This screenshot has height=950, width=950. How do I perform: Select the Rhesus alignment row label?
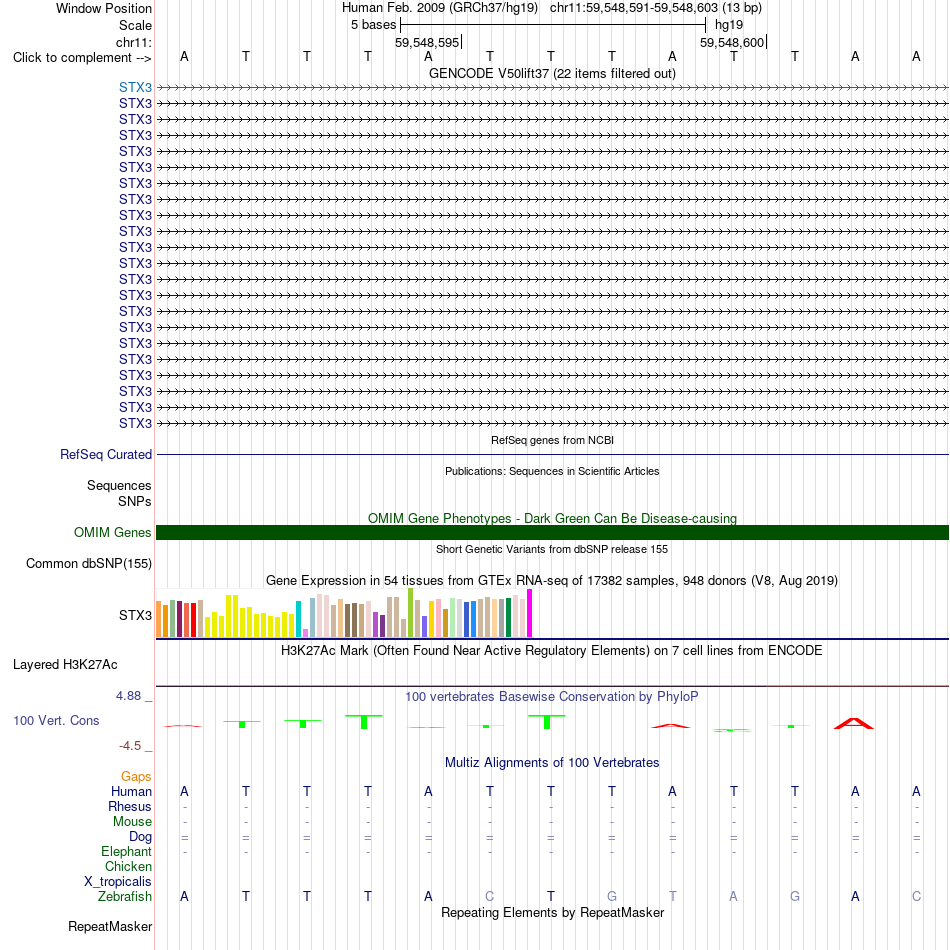click(130, 806)
